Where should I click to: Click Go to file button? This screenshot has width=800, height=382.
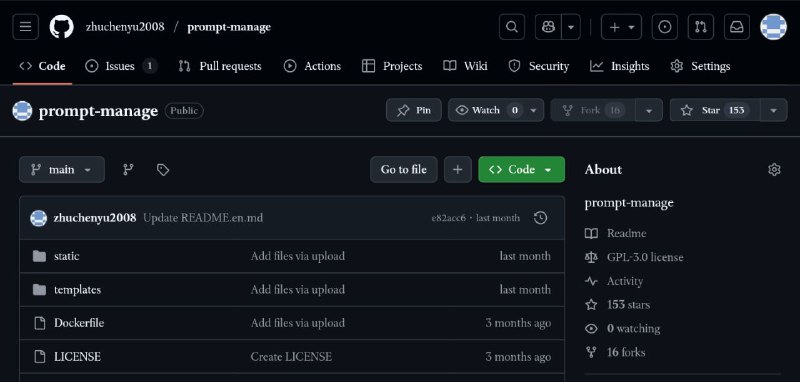click(x=404, y=169)
